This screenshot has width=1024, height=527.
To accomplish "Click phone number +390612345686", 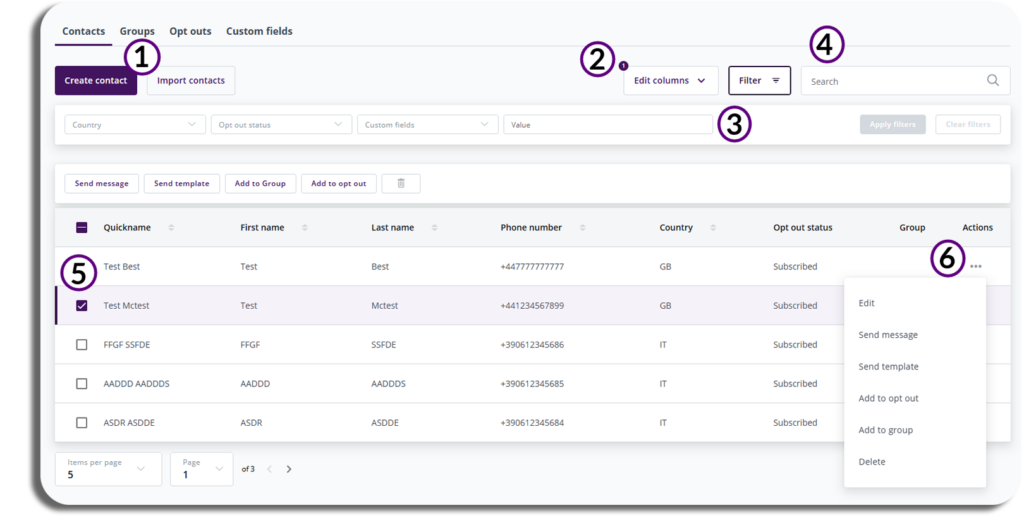I will (532, 344).
